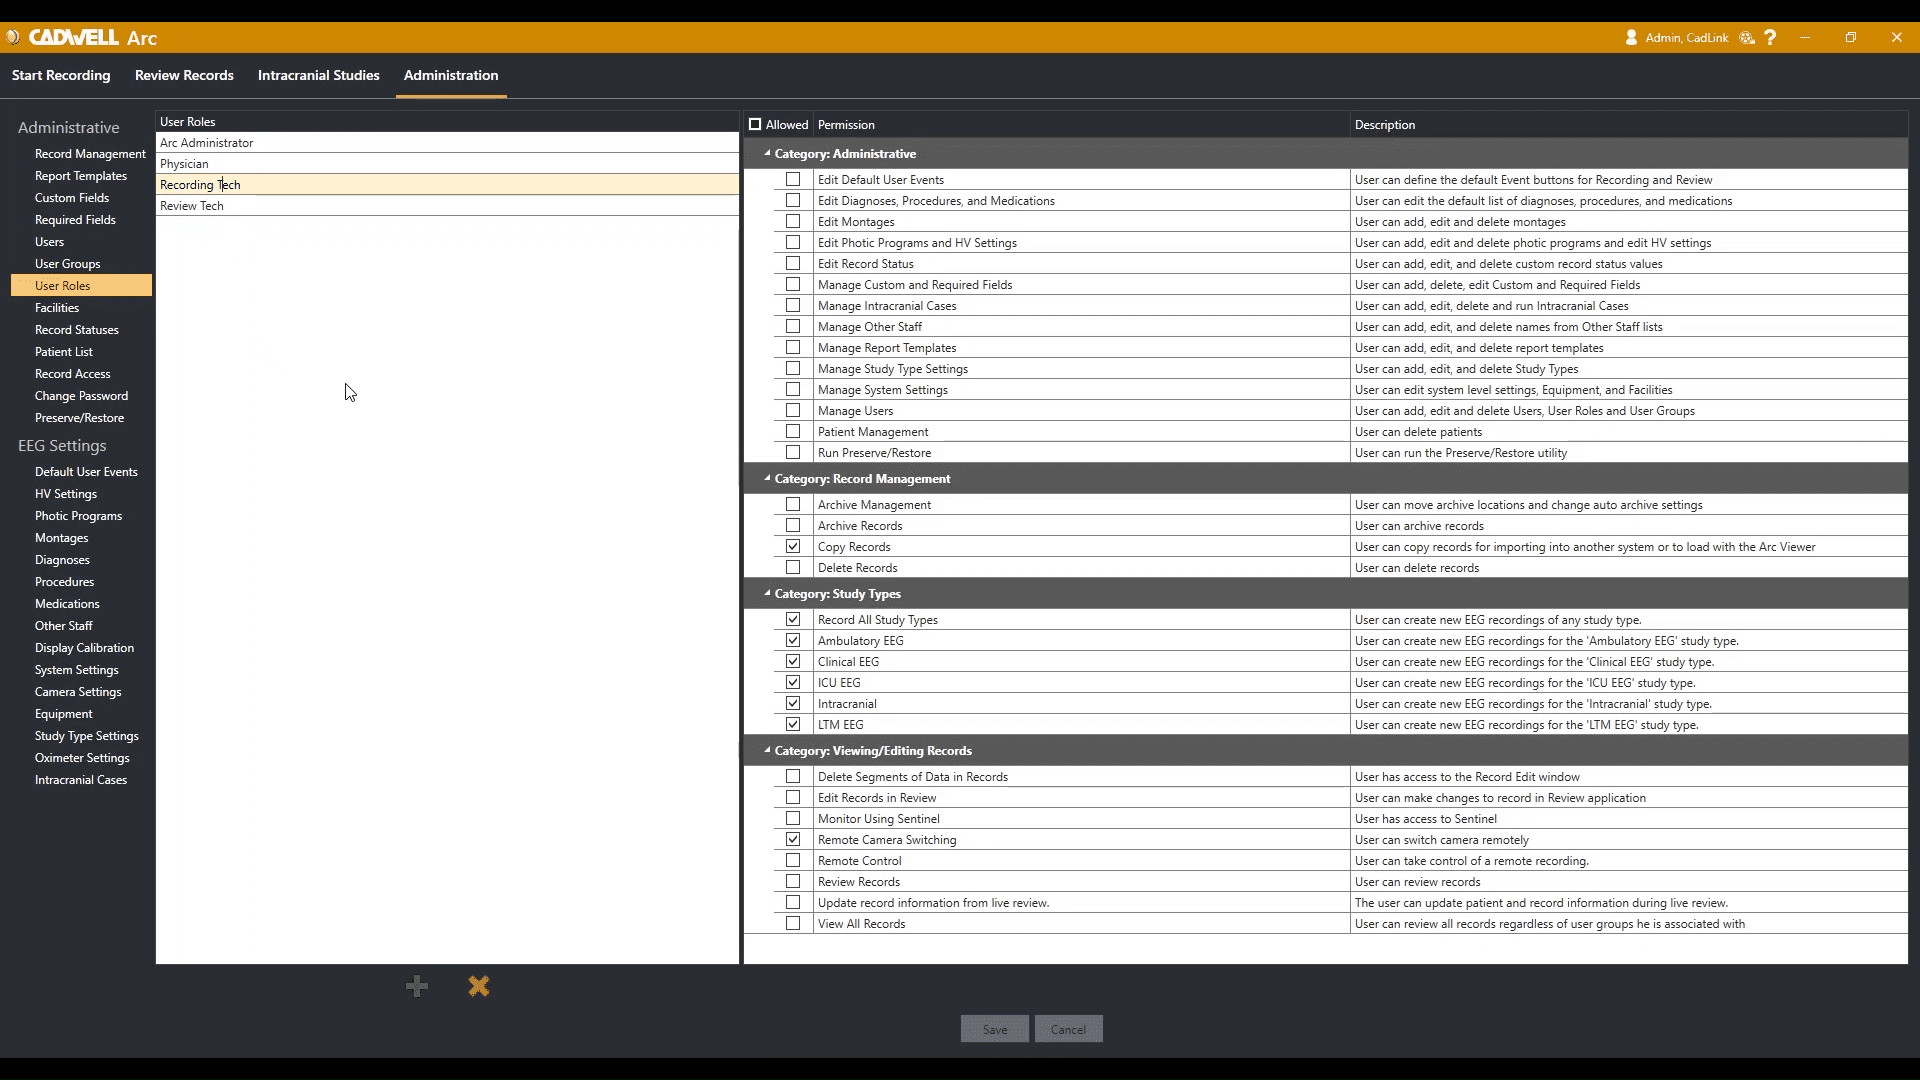
Task: Uncheck Remote Camera Switching permission
Action: pyautogui.click(x=793, y=840)
